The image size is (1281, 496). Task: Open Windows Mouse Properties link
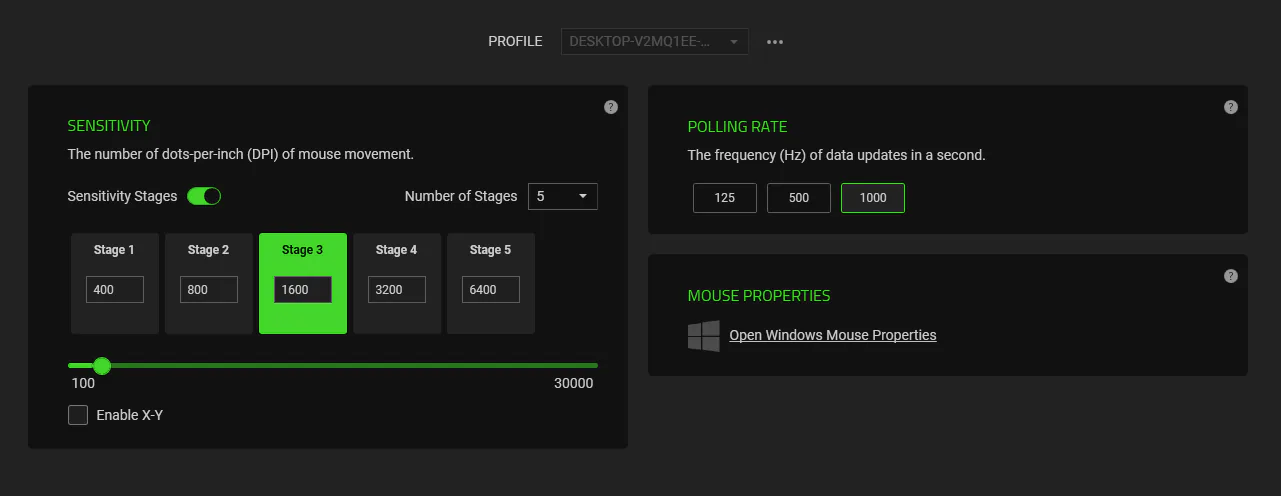[833, 335]
